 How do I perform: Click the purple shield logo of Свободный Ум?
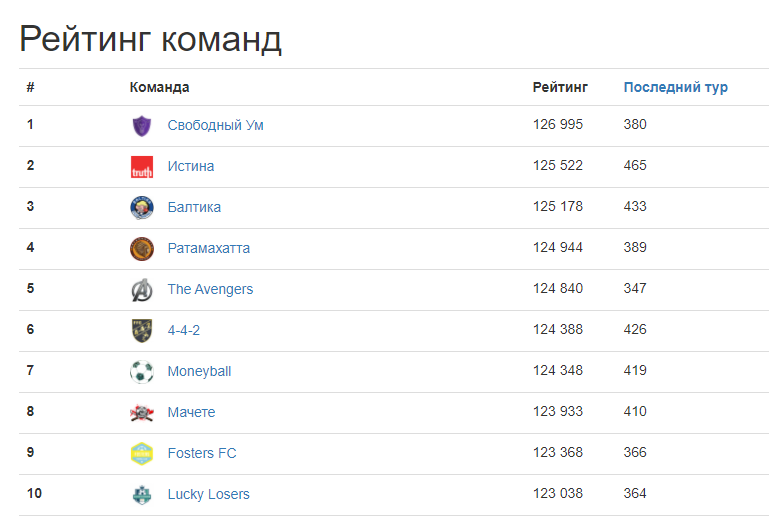[142, 126]
